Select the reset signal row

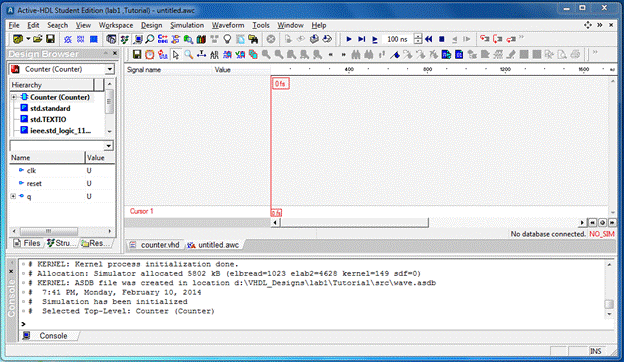[x=62, y=183]
